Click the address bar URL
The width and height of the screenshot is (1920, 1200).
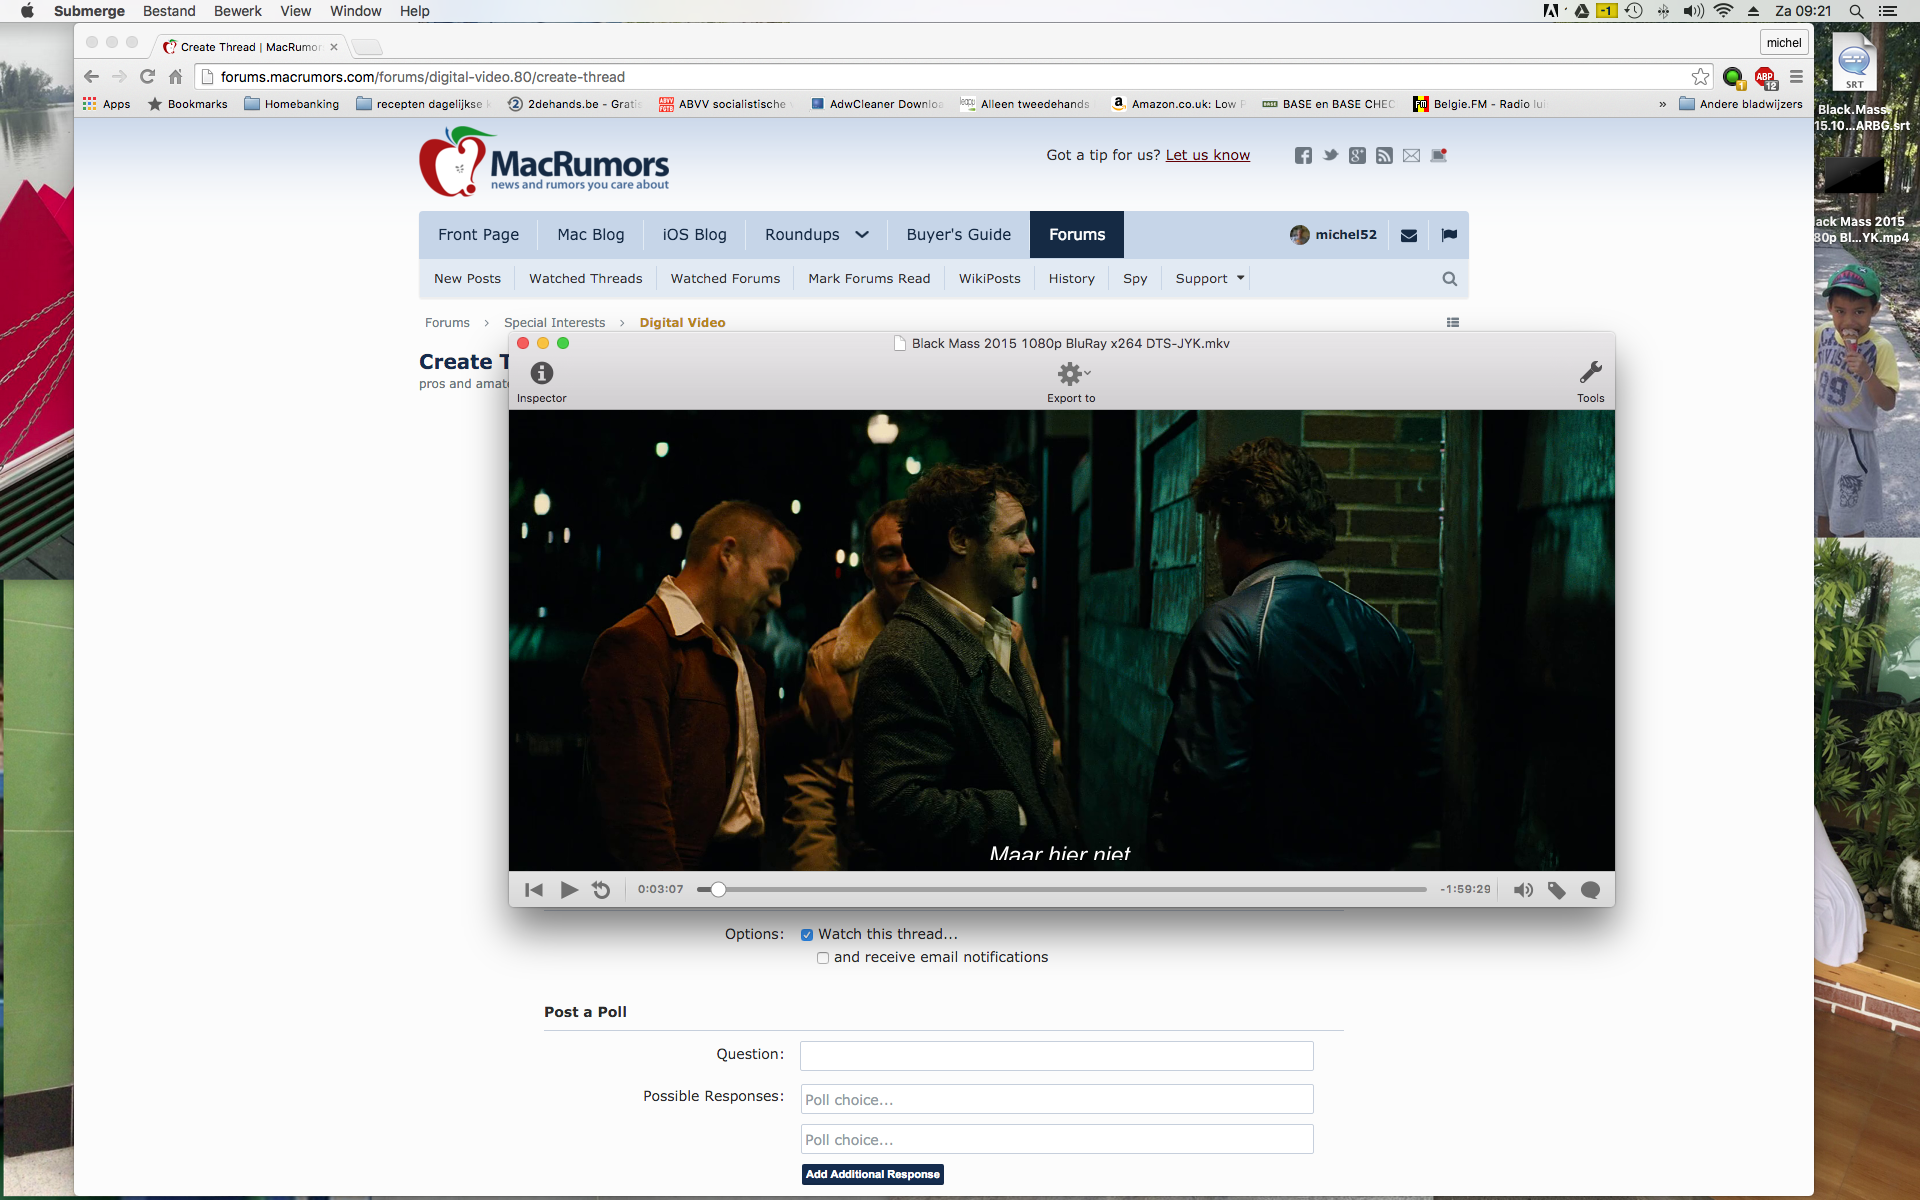point(422,77)
